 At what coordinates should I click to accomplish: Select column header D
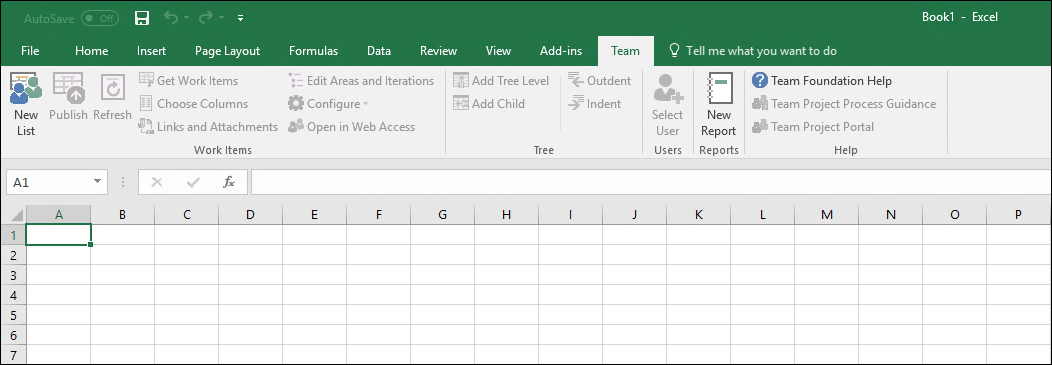[250, 215]
